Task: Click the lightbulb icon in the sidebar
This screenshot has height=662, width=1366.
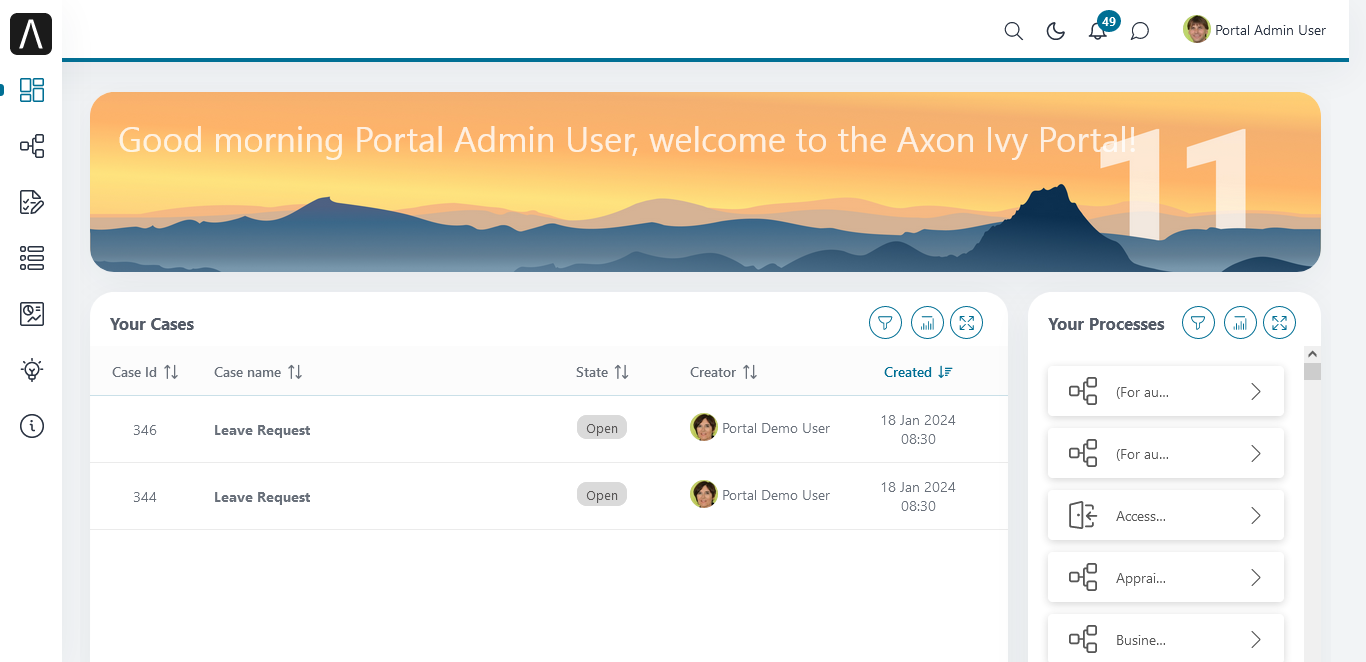Action: point(32,370)
